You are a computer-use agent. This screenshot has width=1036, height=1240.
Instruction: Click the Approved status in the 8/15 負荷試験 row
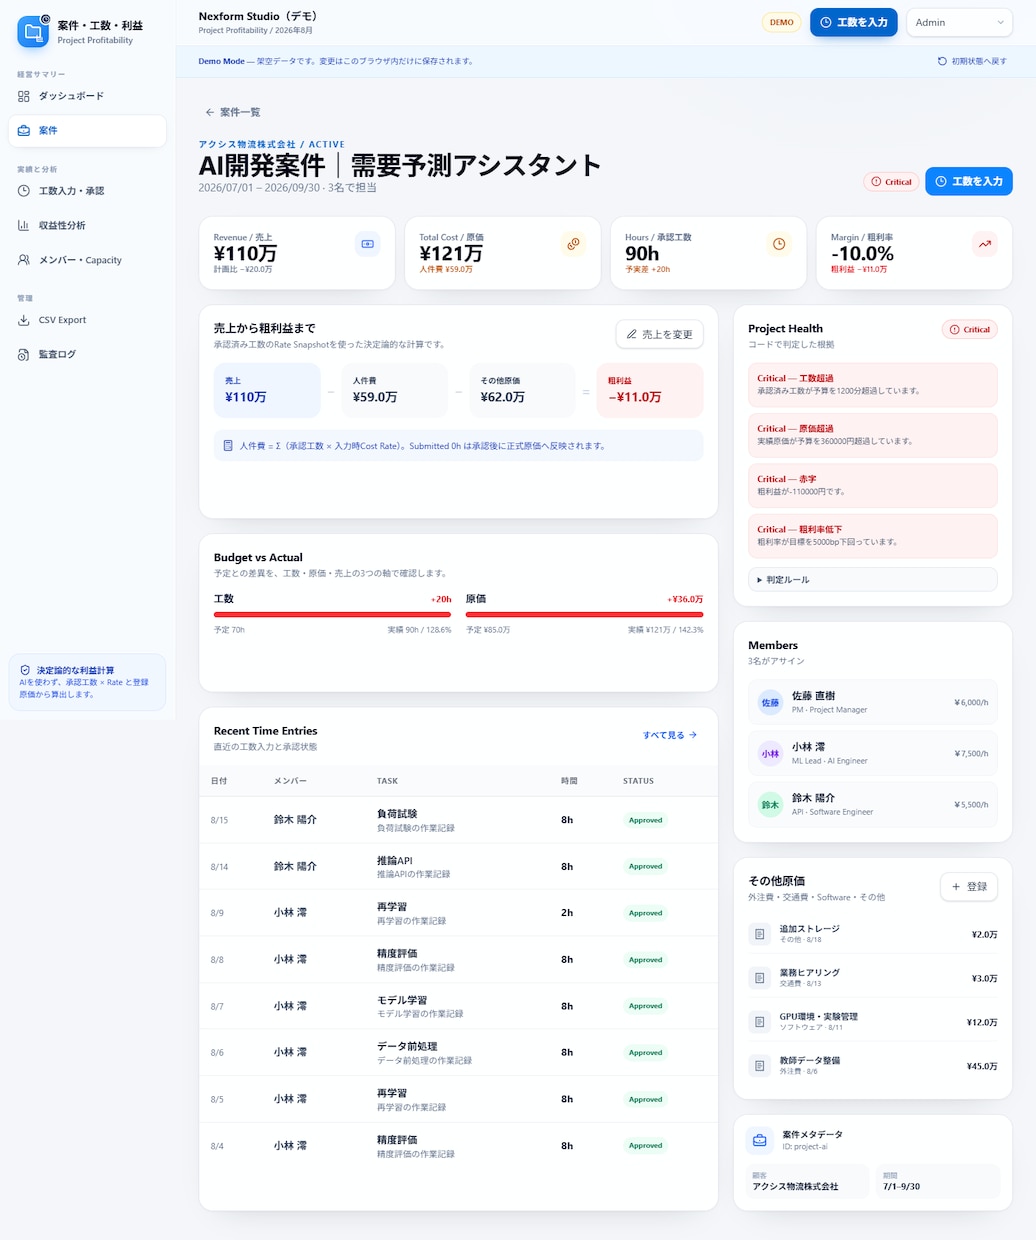pyautogui.click(x=646, y=820)
